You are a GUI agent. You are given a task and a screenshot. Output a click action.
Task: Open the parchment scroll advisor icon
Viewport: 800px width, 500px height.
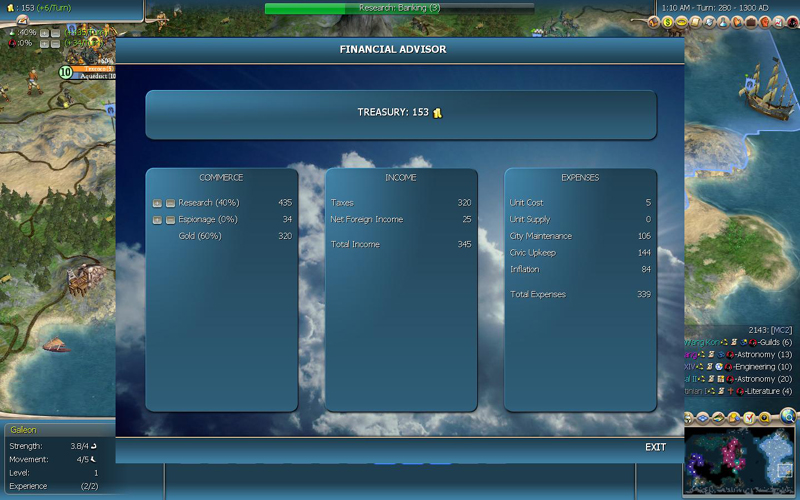pos(695,22)
